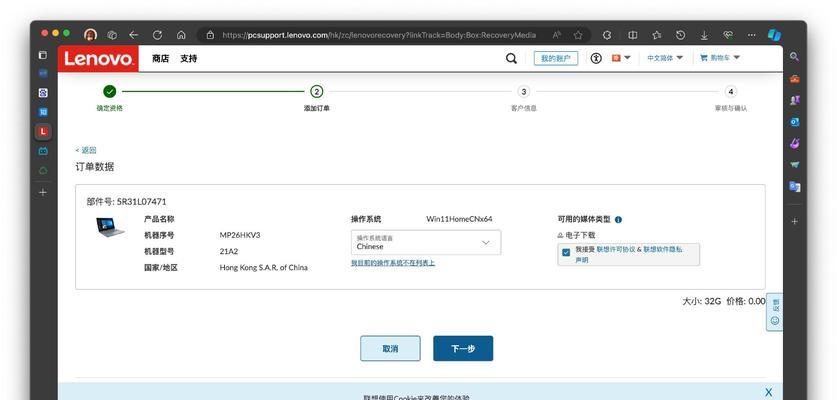This screenshot has height=400, width=837.
Task: Click the OS not listed link
Action: pyautogui.click(x=393, y=263)
